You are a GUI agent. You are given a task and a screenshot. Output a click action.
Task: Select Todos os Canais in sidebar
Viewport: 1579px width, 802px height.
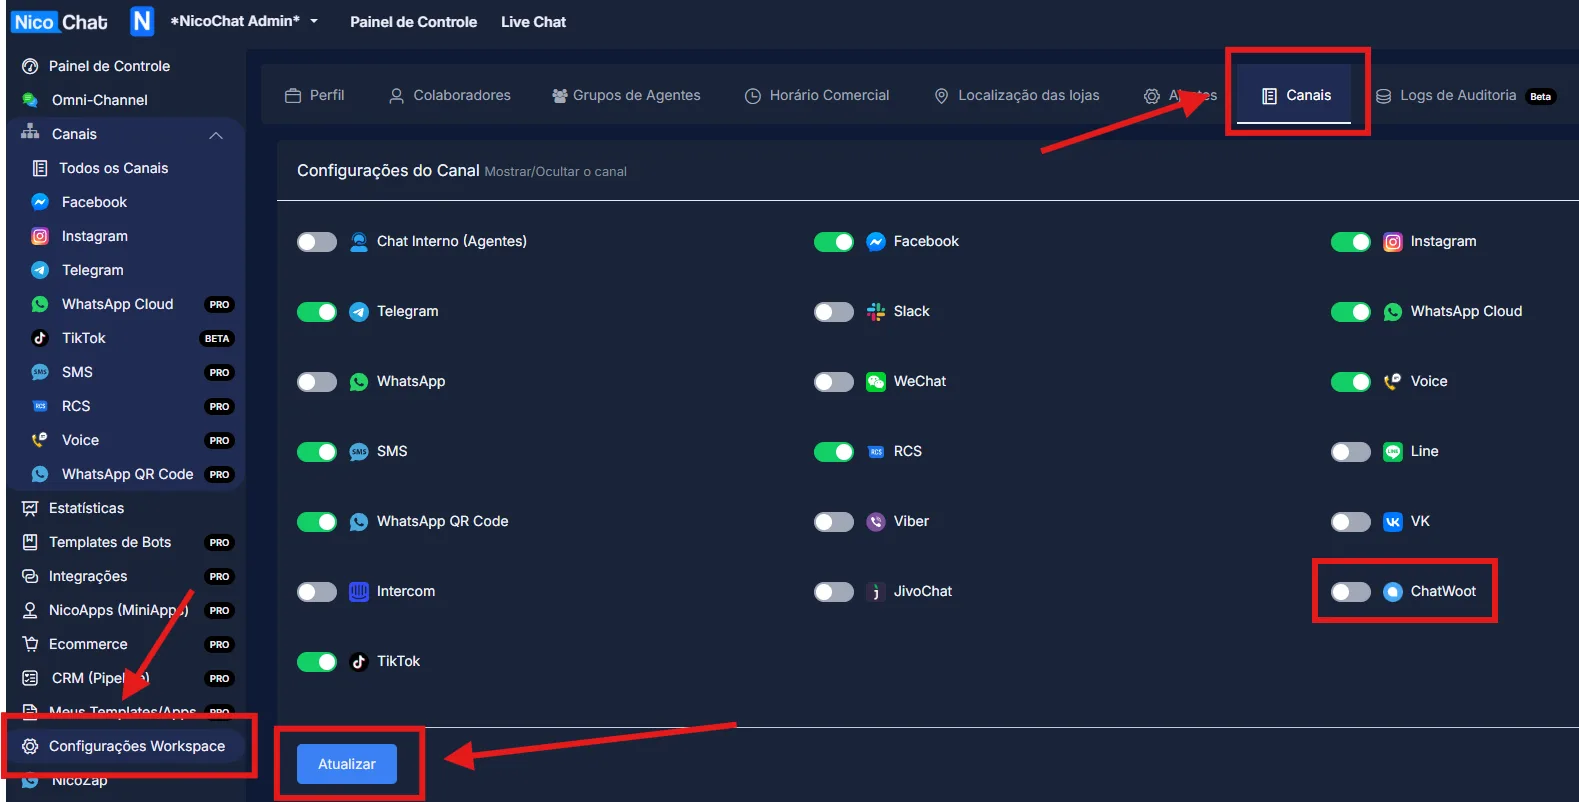point(113,168)
